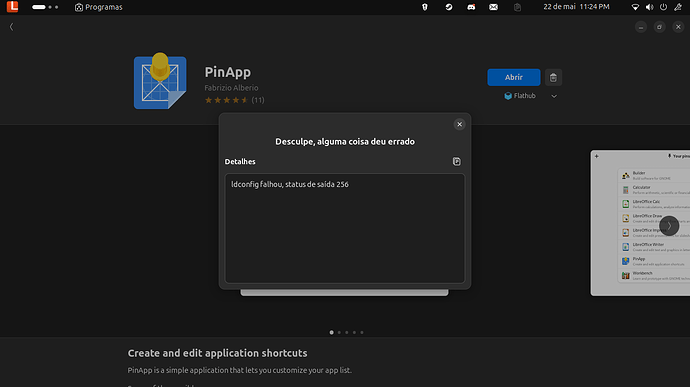Click the pen icon at top-right corner
This screenshot has width=690, height=387.
coord(678,7)
